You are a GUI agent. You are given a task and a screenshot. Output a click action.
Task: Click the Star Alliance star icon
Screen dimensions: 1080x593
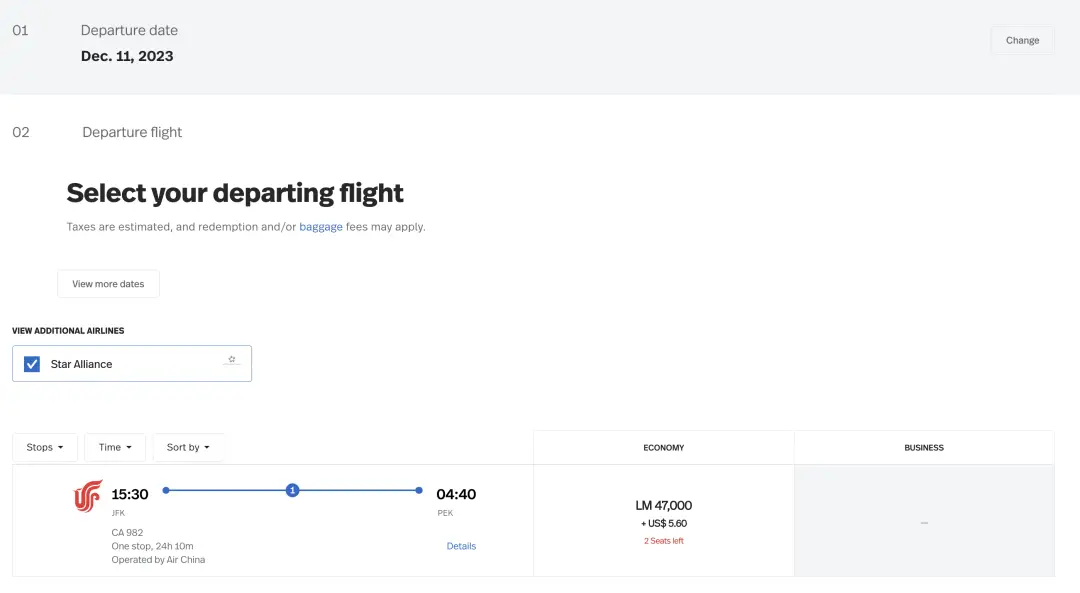click(232, 360)
